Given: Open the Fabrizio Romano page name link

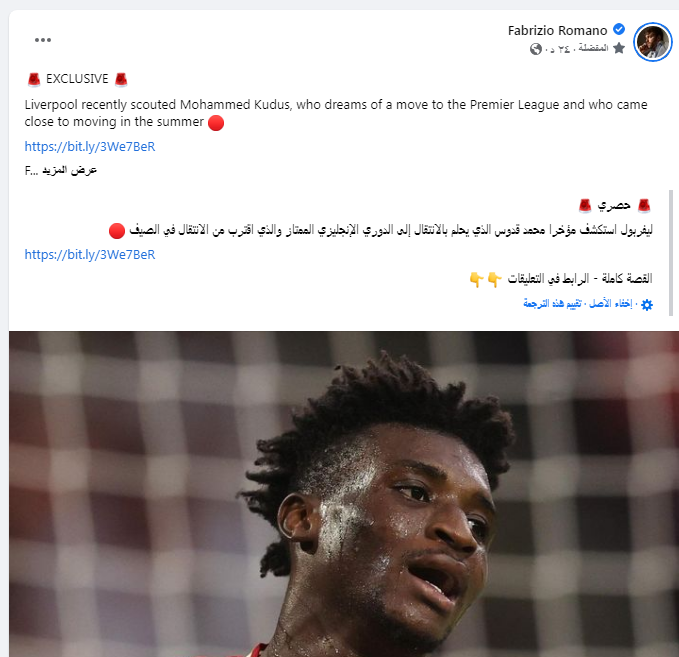Looking at the screenshot, I should click(557, 30).
